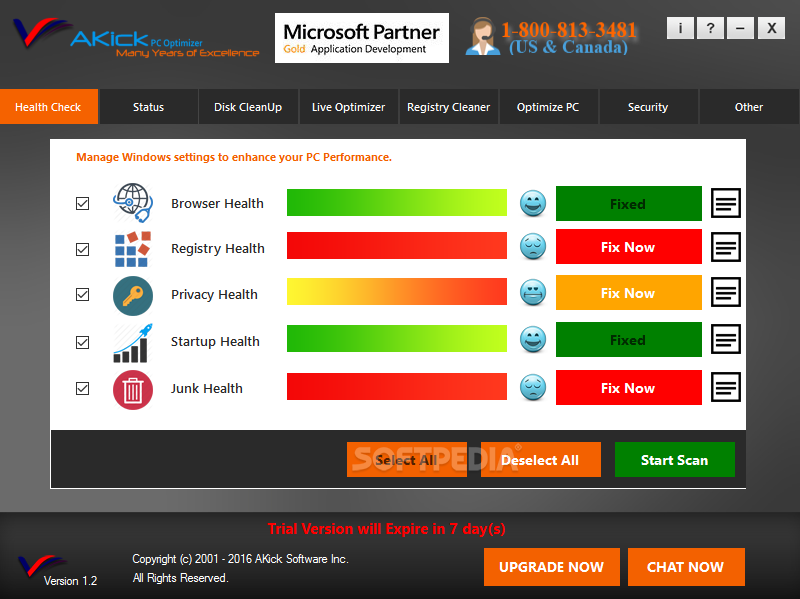800x599 pixels.
Task: Click the UPGRADE NOW button
Action: pos(552,567)
